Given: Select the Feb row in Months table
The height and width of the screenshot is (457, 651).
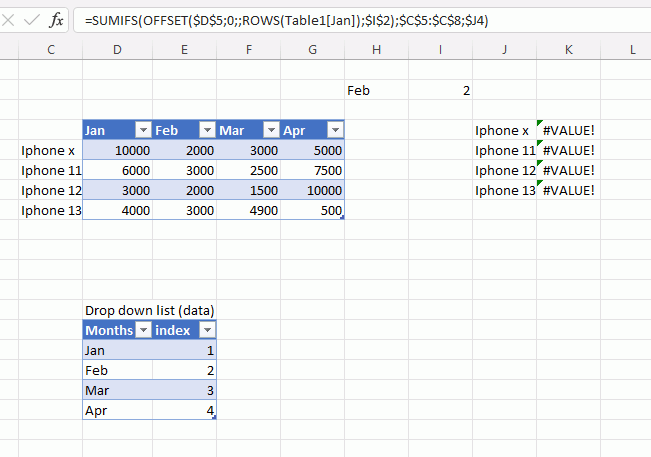Looking at the screenshot, I should 117,370.
